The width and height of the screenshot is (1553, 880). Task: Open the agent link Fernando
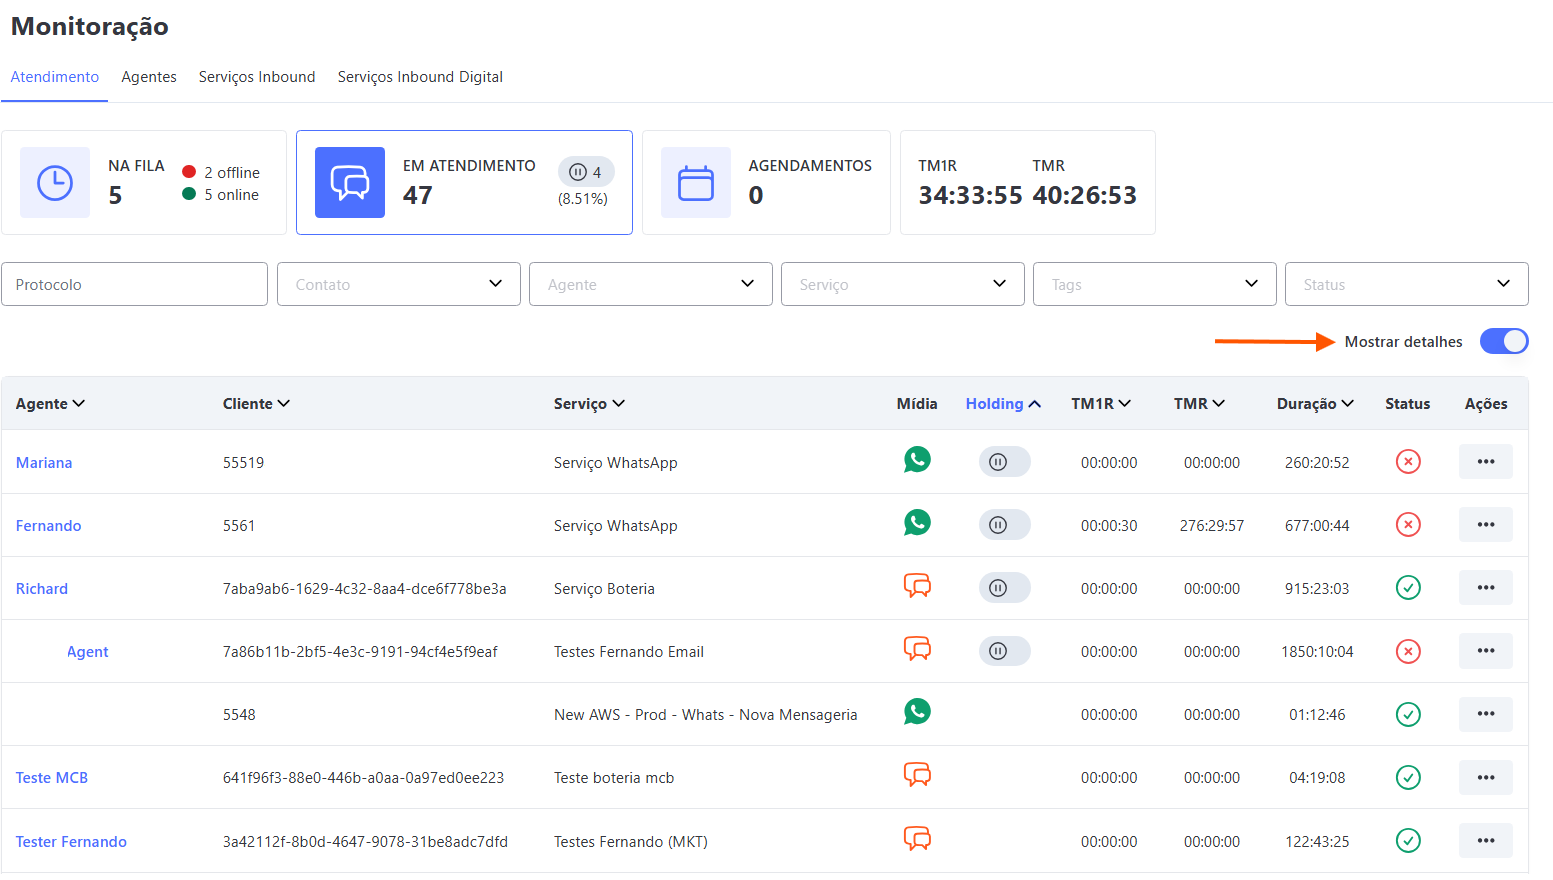coord(49,526)
